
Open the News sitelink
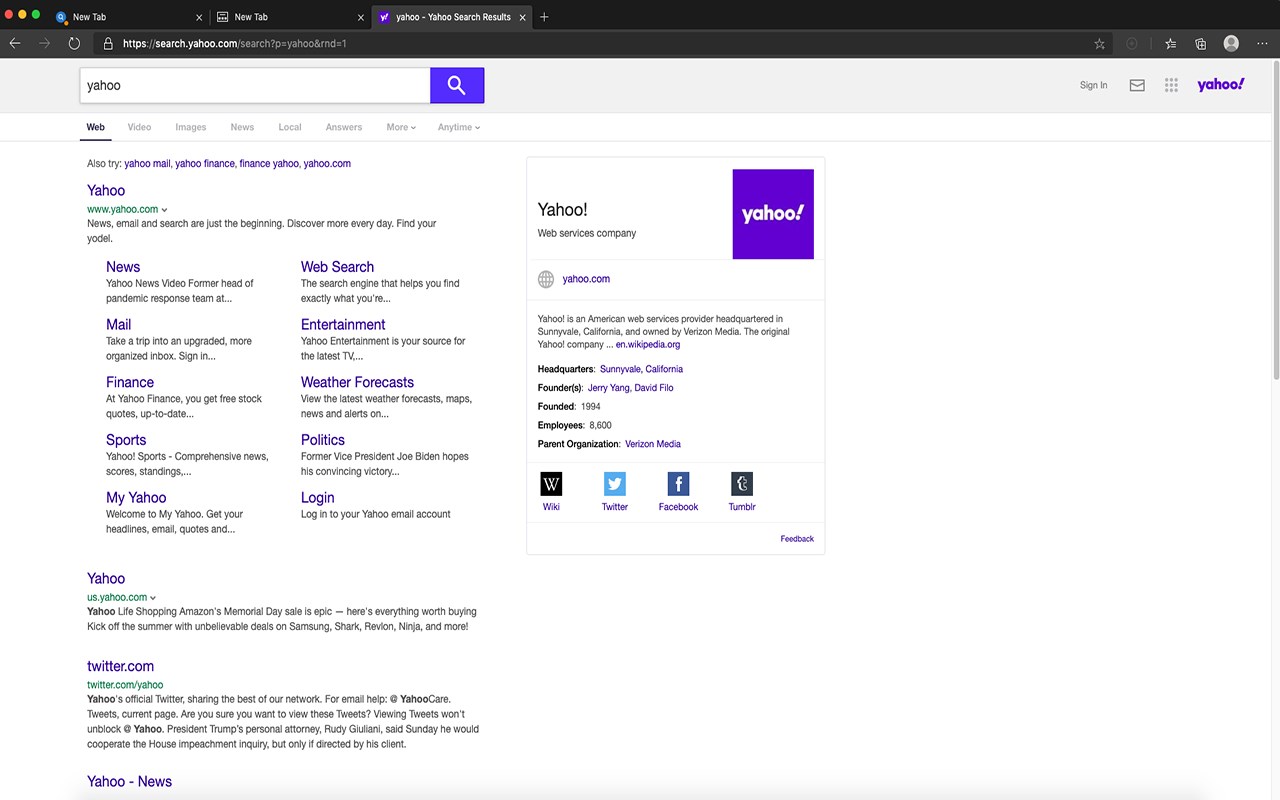[x=123, y=267]
